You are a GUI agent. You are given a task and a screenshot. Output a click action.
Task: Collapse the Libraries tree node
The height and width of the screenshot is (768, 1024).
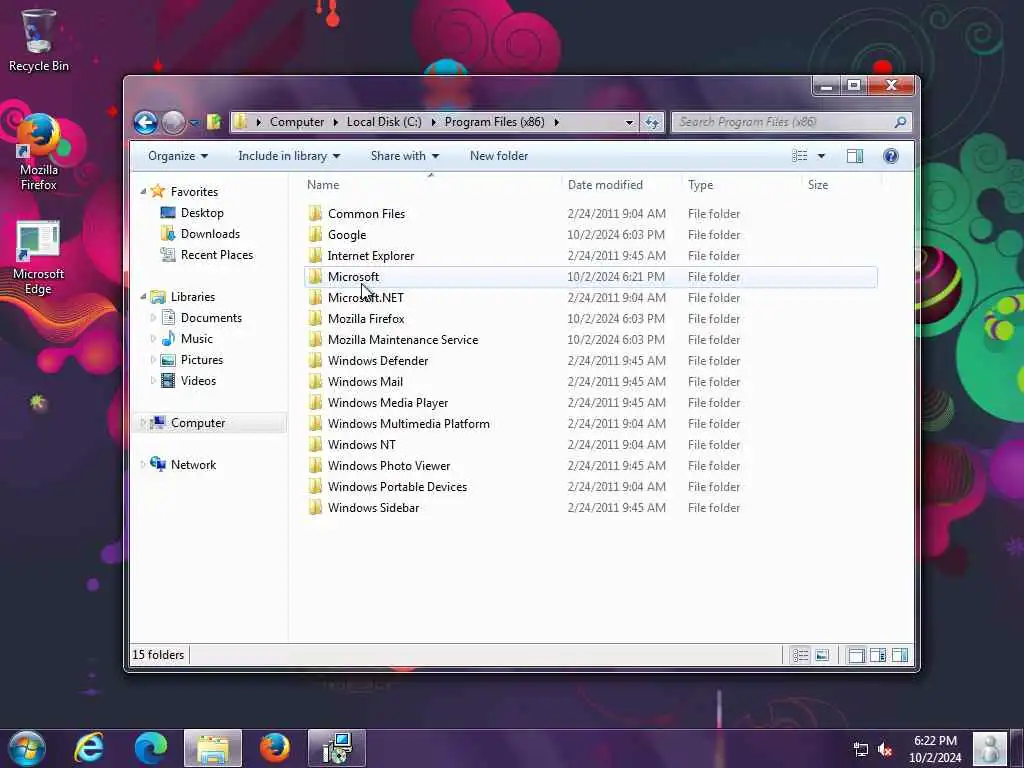click(143, 296)
